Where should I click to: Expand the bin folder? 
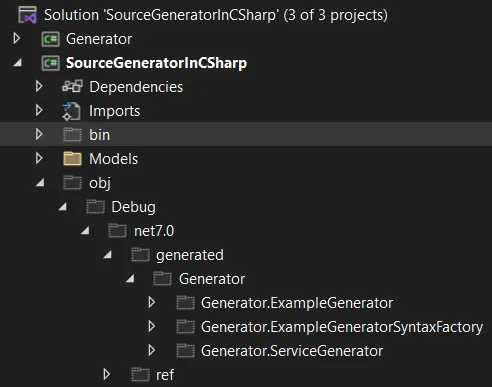pos(39,134)
